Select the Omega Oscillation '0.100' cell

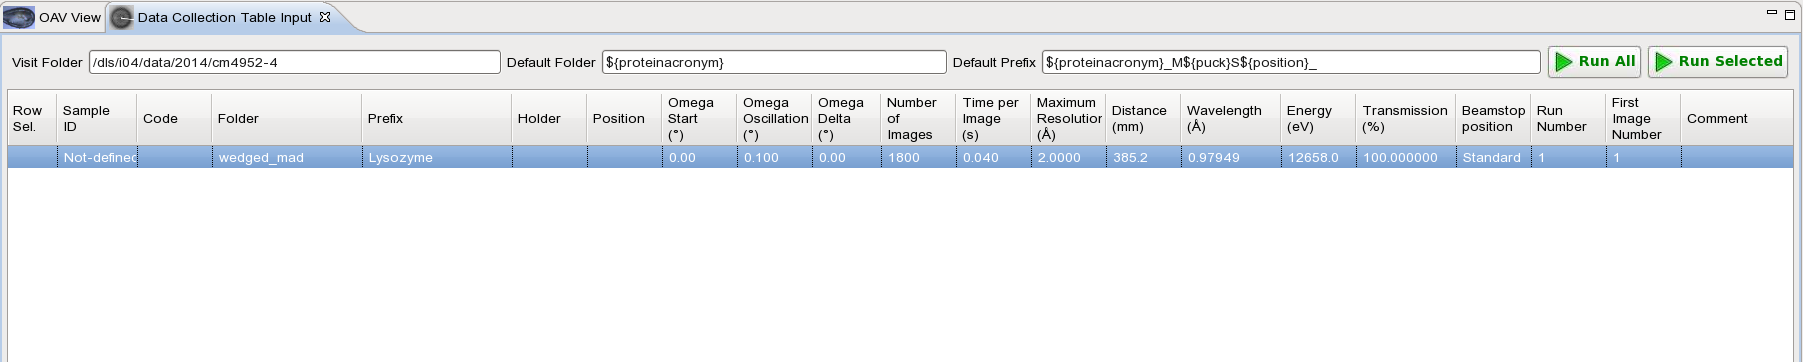[774, 157]
